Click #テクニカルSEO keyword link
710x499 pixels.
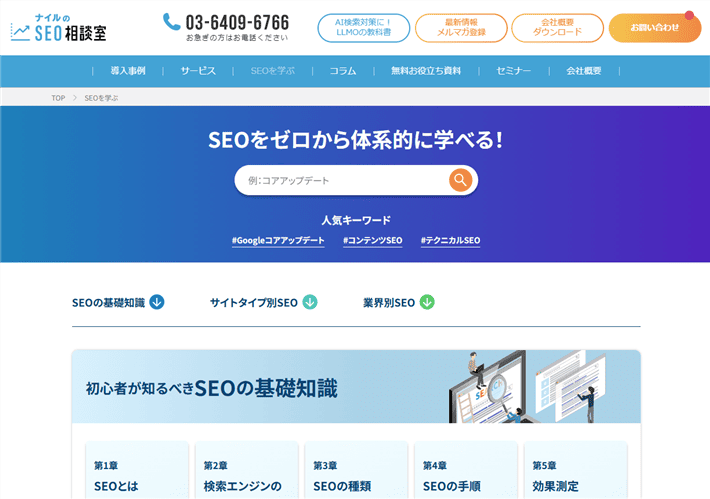coord(451,240)
